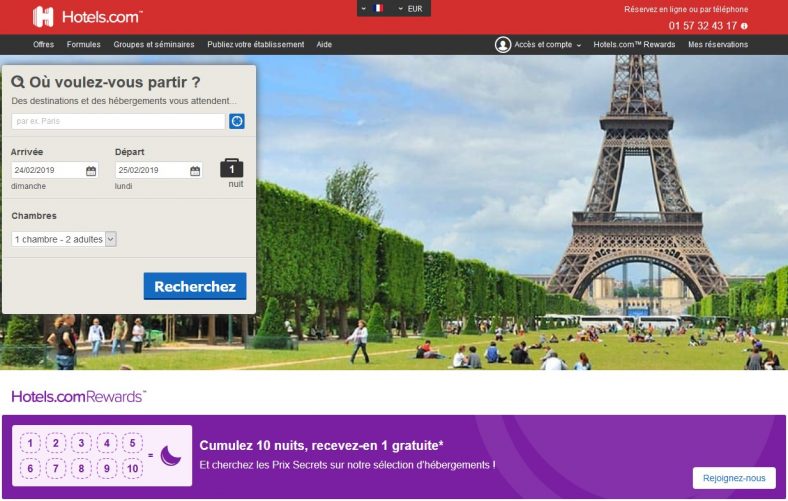788x501 pixels.
Task: Click the stamp card number 10
Action: [133, 468]
